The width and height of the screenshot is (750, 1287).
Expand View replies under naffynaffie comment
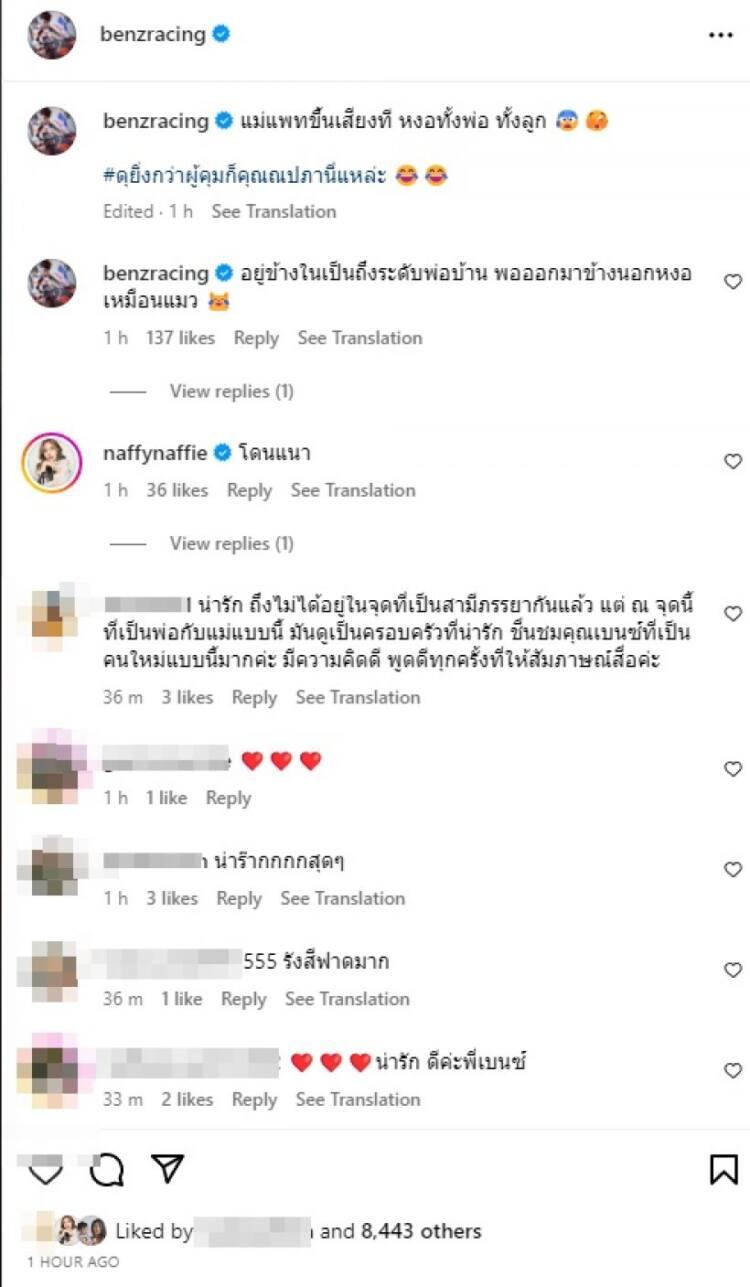coord(231,543)
